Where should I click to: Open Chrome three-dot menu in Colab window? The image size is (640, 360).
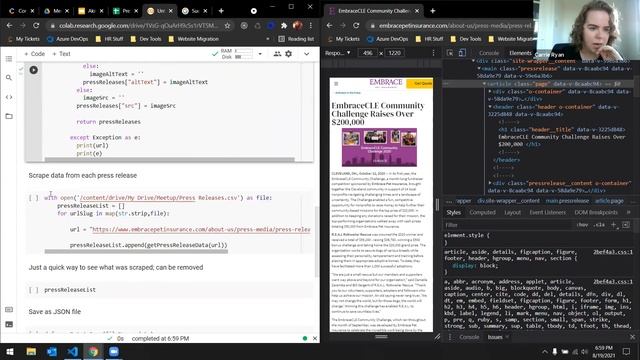tap(311, 25)
